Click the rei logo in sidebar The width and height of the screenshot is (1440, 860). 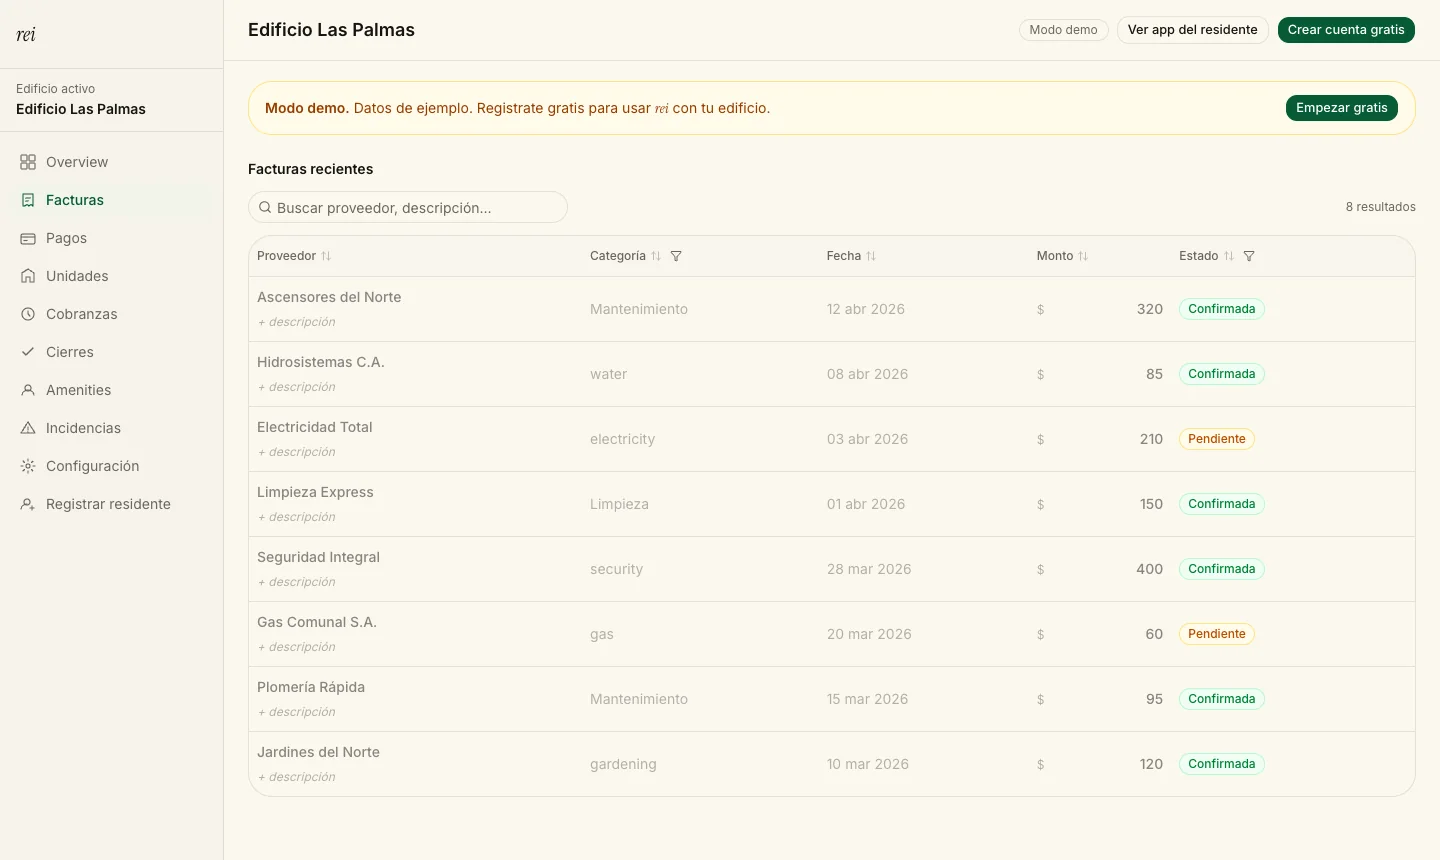26,35
